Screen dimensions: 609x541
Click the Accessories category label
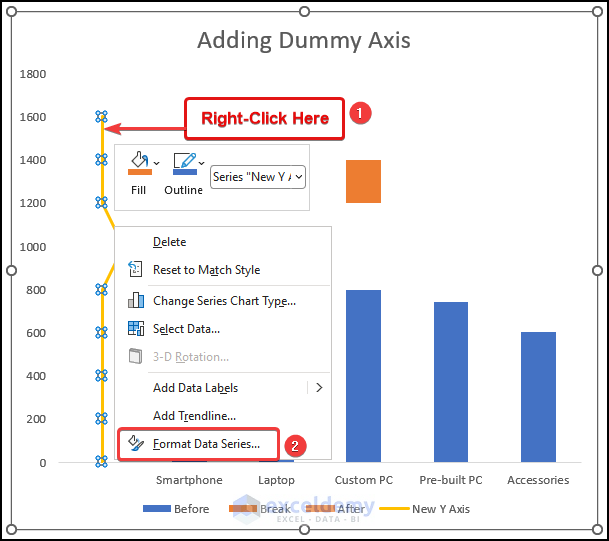pyautogui.click(x=538, y=480)
